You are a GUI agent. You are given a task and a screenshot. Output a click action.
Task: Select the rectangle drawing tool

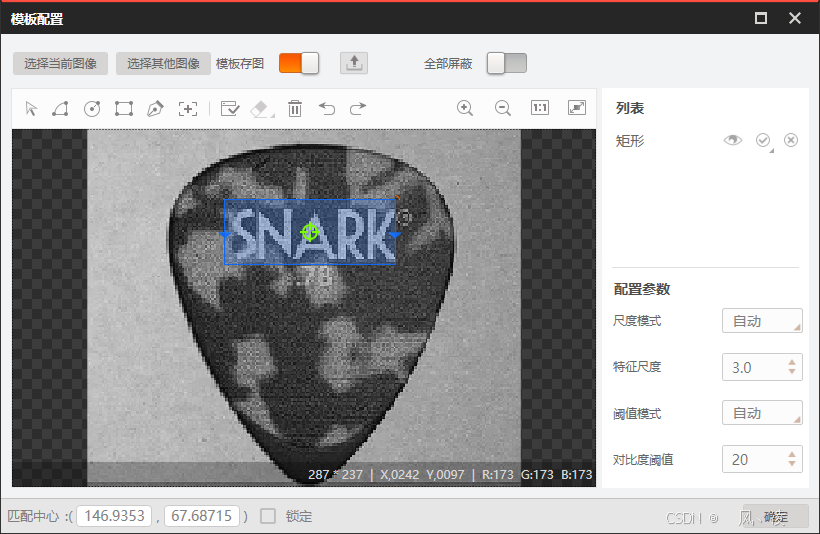124,109
